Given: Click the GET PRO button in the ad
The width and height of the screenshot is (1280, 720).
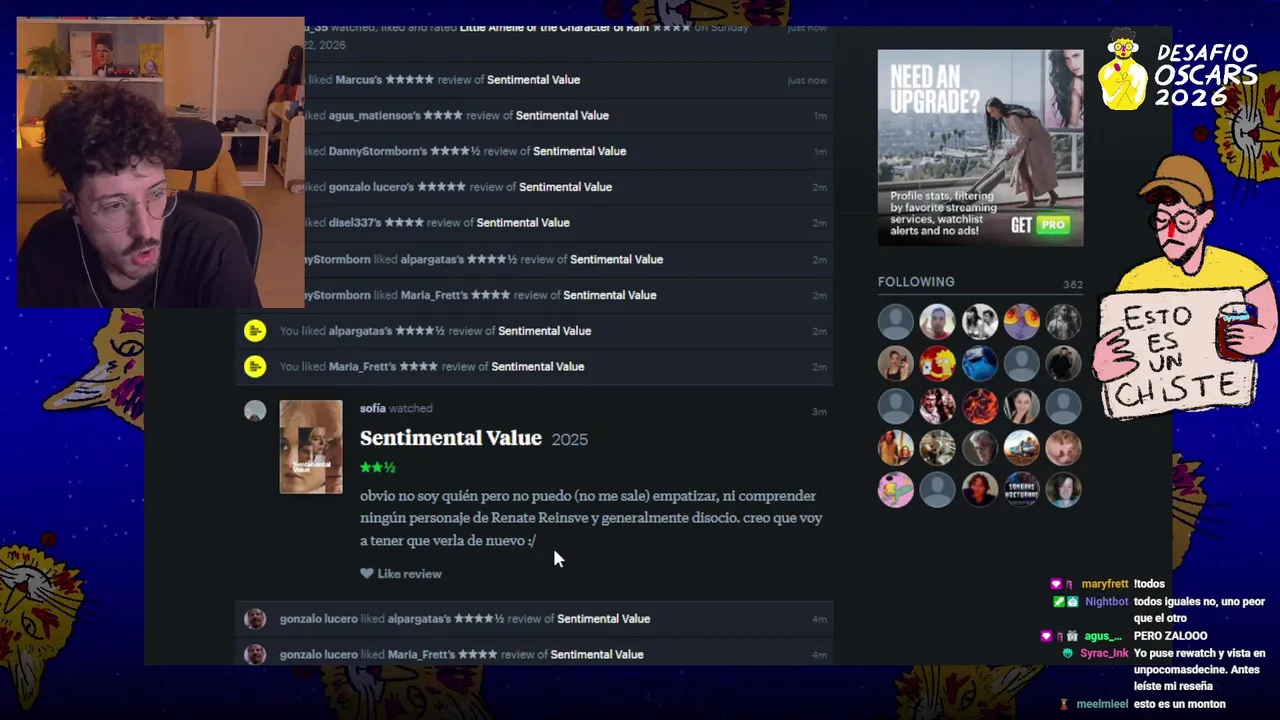Looking at the screenshot, I should 1040,225.
